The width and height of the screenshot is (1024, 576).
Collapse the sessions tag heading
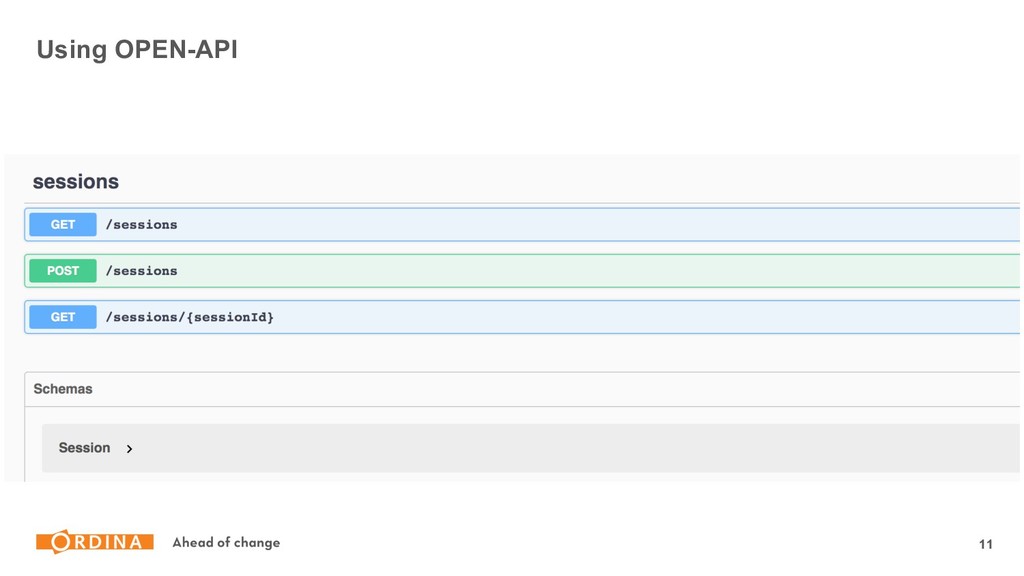[x=76, y=182]
